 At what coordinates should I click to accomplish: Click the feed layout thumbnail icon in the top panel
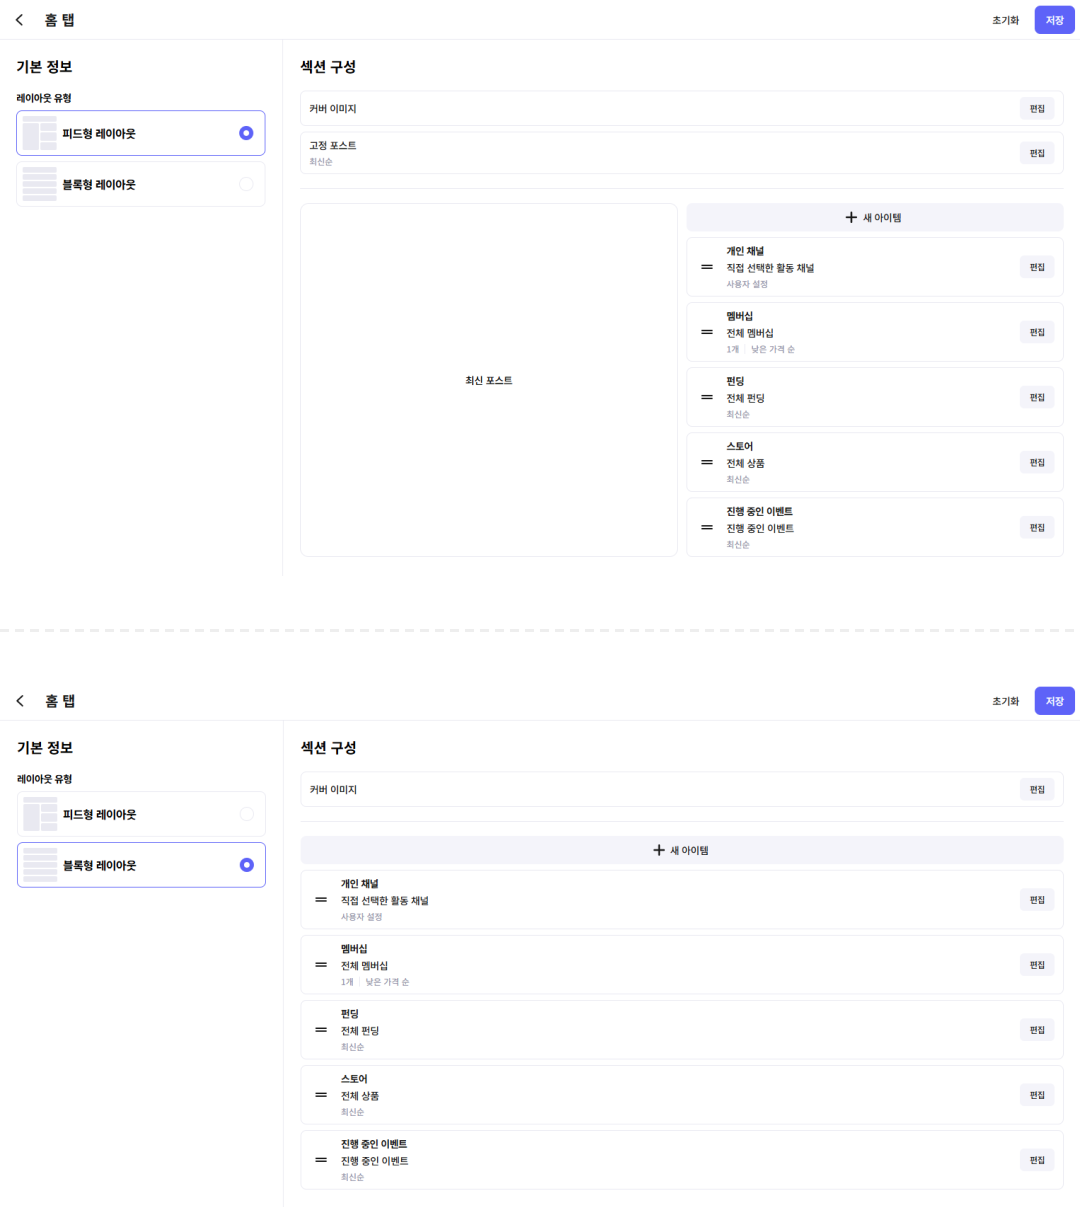point(40,133)
